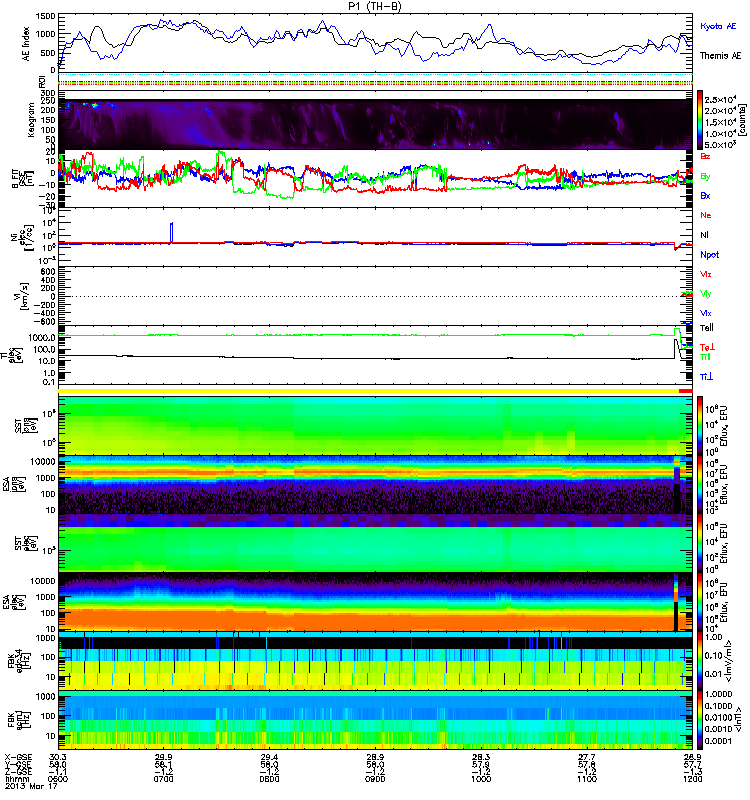Select the black Ni legend label
This screenshot has width=750, height=800.
[704, 235]
